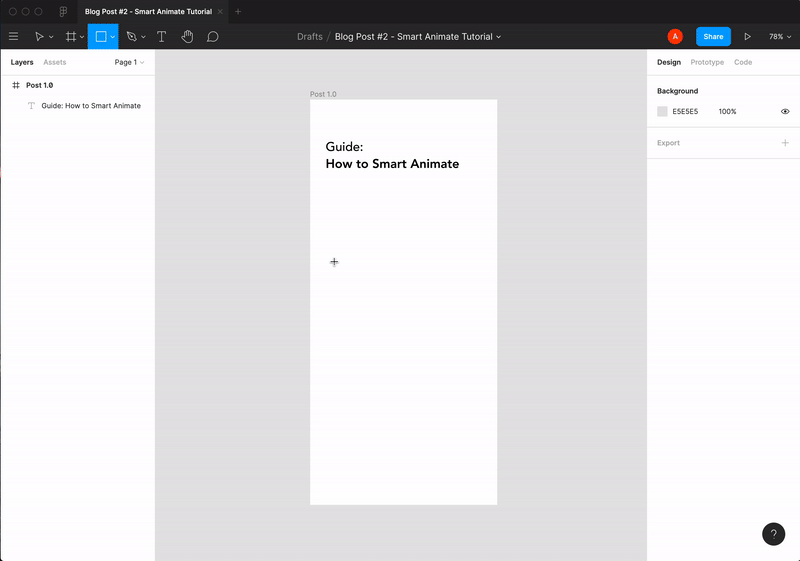Expand Move tool options chevron
This screenshot has width=800, height=561.
click(x=51, y=37)
